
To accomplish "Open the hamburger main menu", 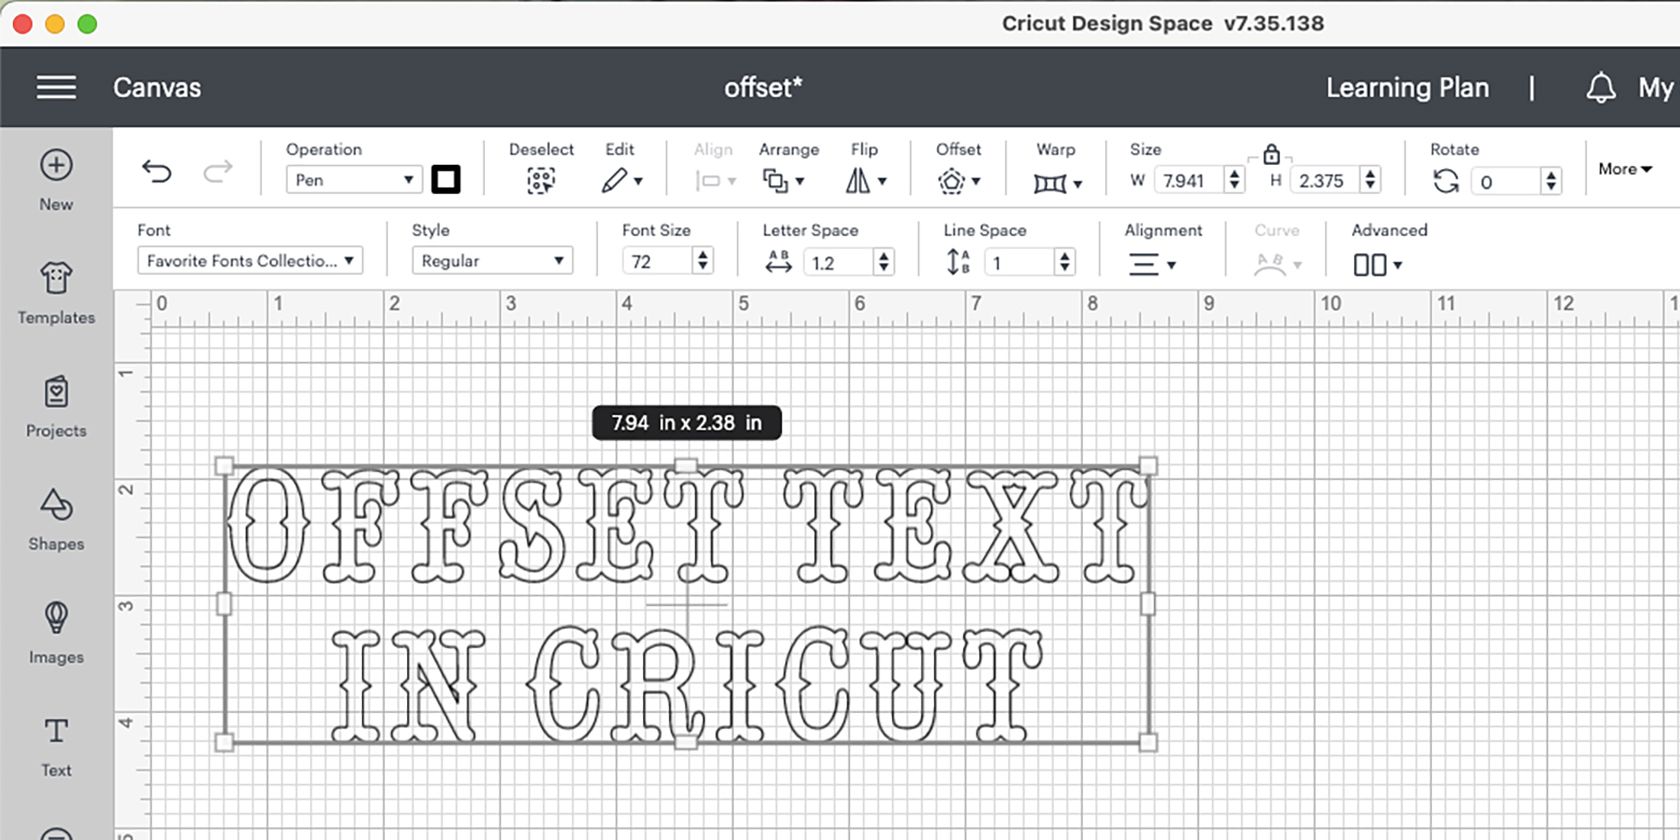I will 56,88.
